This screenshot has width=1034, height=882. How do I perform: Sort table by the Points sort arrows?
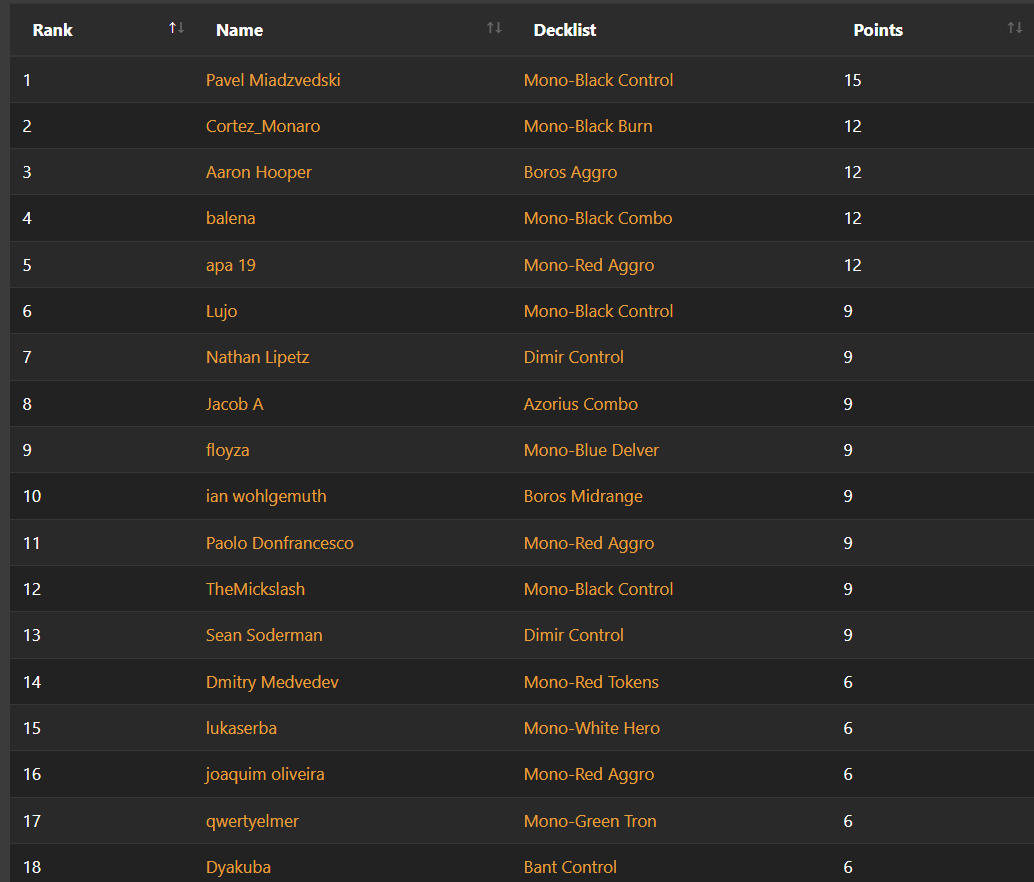(1014, 28)
